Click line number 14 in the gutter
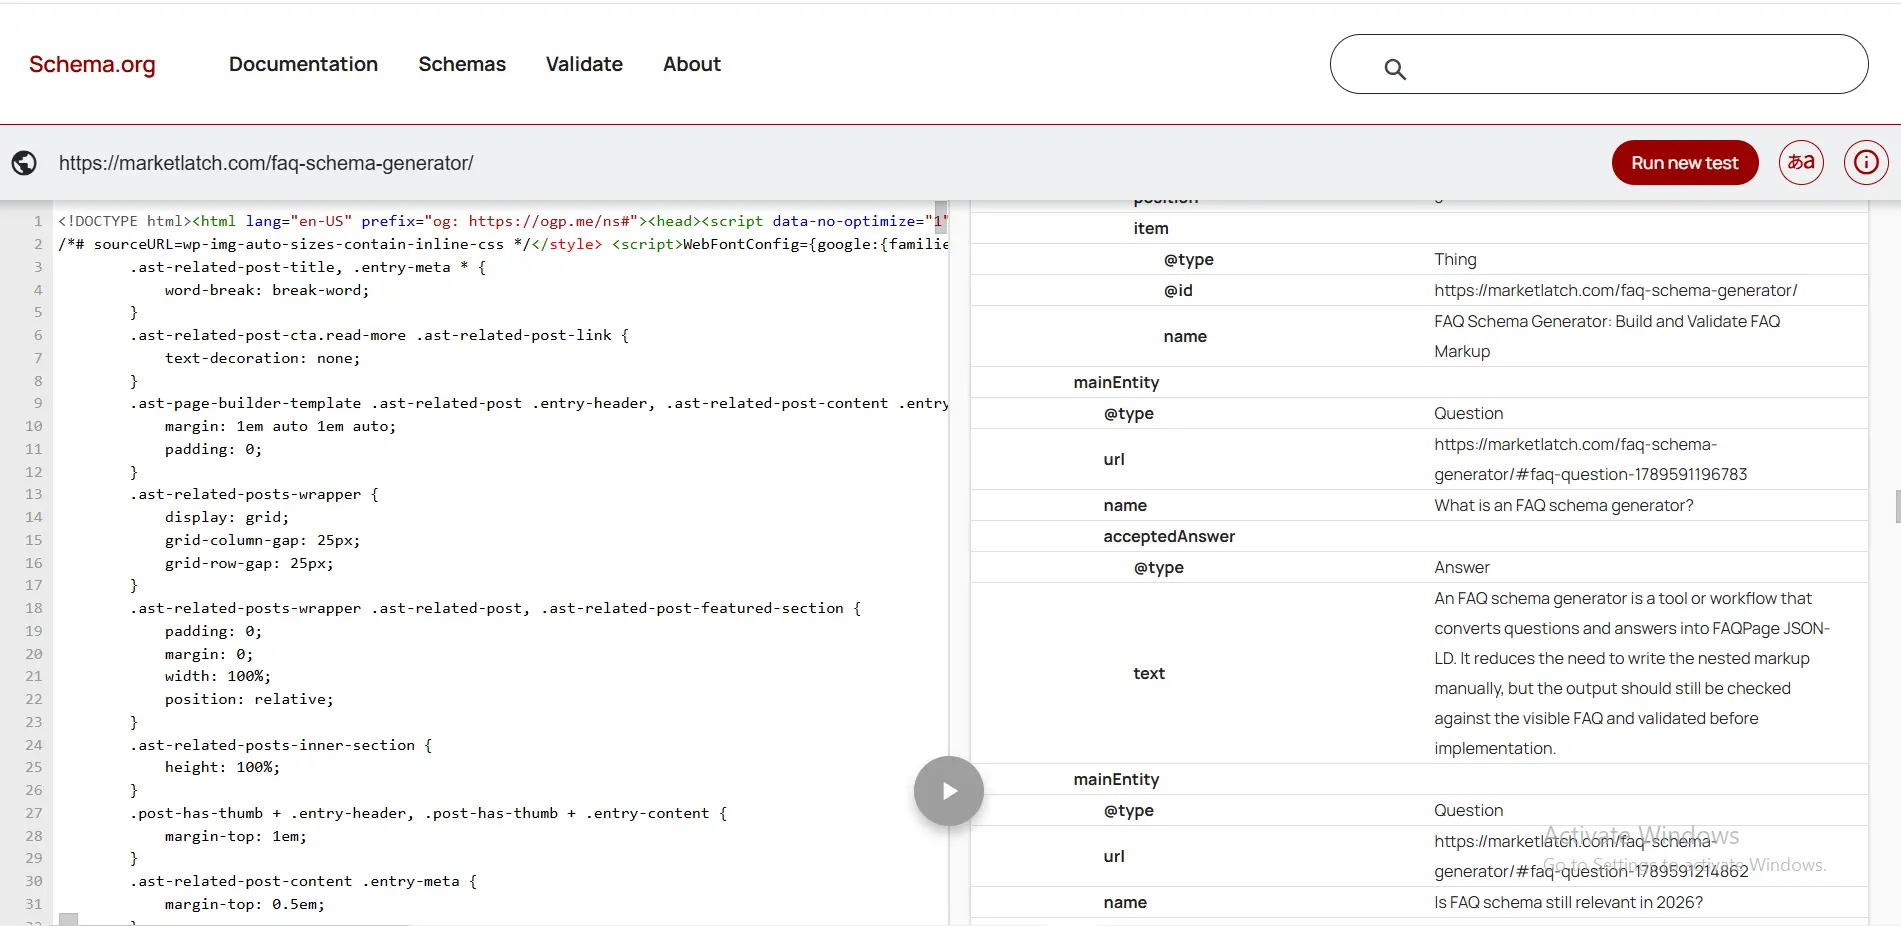The image size is (1901, 926). click(x=34, y=517)
